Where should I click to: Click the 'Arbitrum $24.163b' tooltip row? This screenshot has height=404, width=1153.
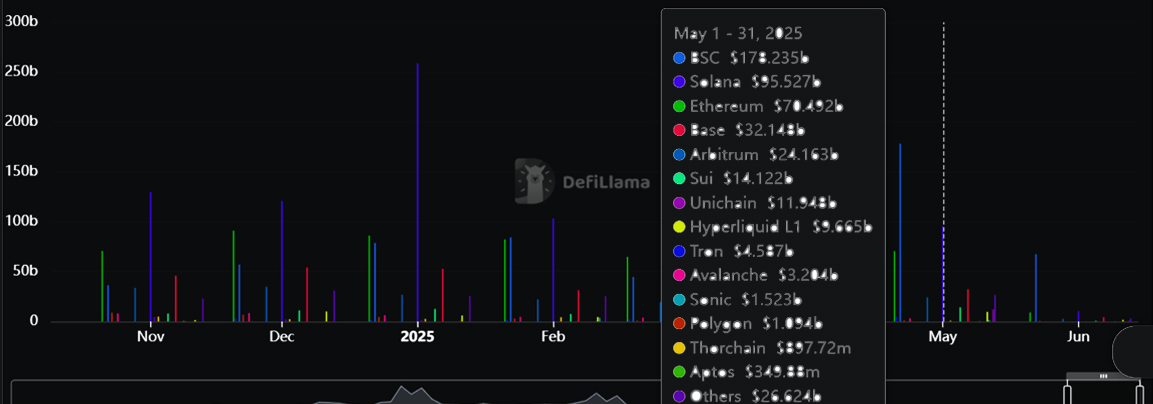coord(757,155)
